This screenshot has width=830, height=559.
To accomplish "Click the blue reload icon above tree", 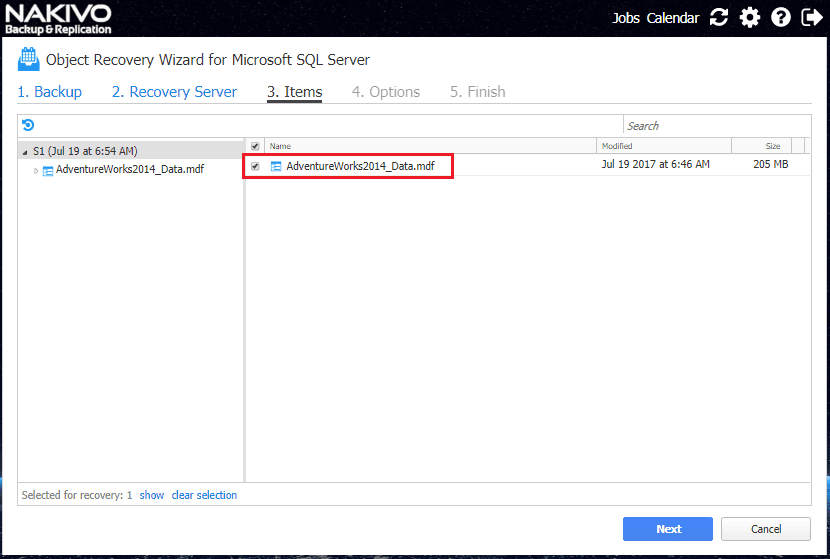I will 28,125.
